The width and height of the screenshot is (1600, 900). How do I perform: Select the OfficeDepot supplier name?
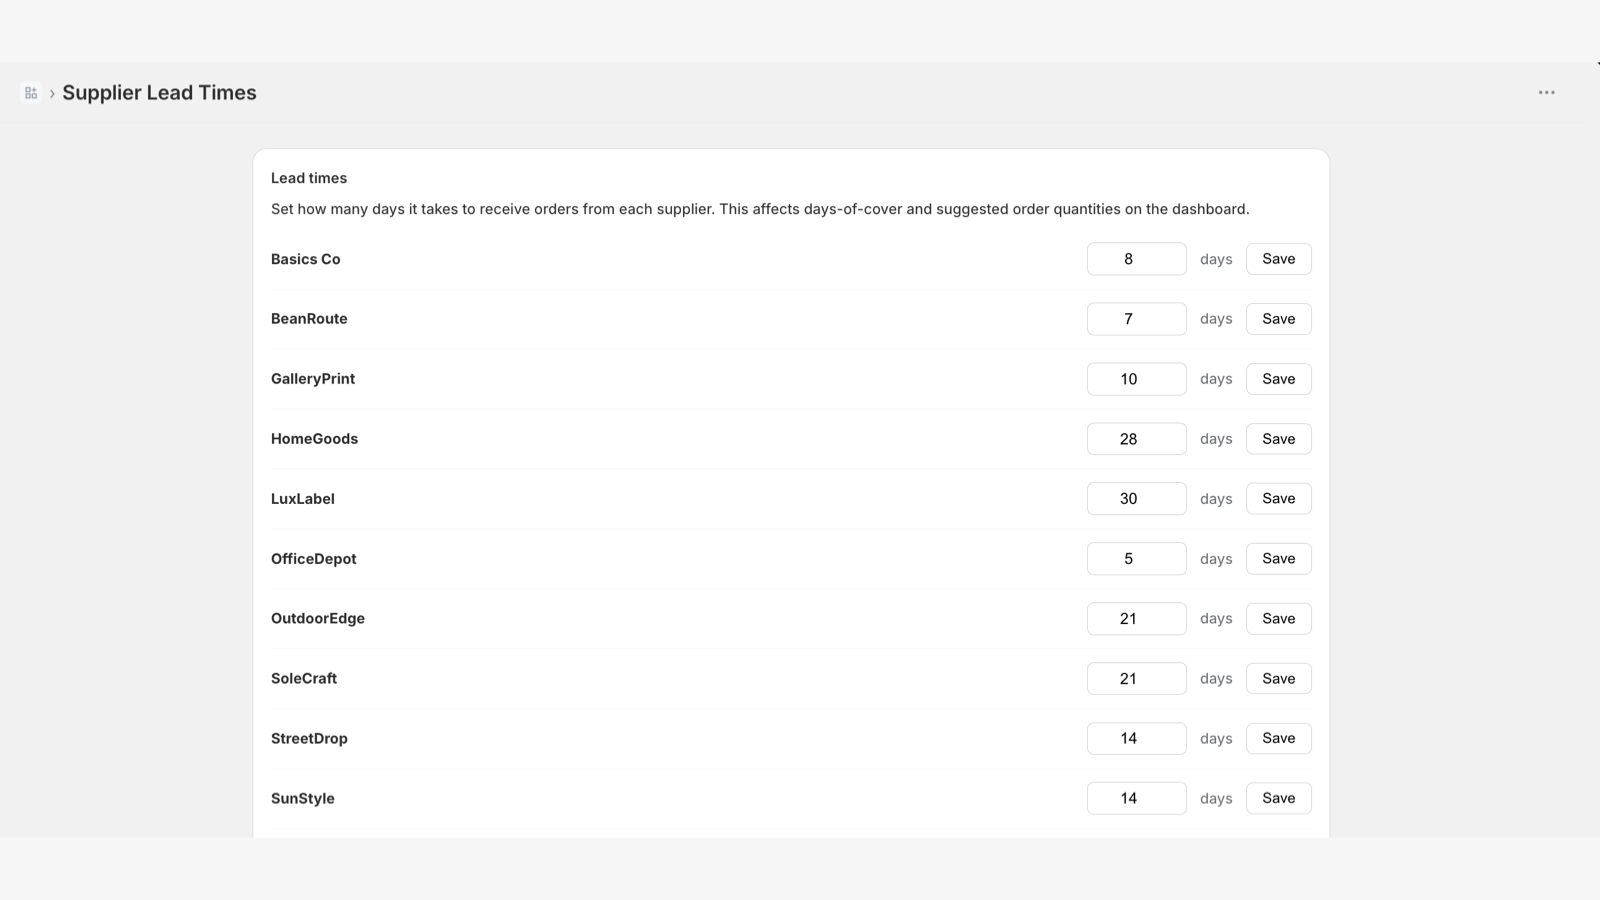(314, 559)
